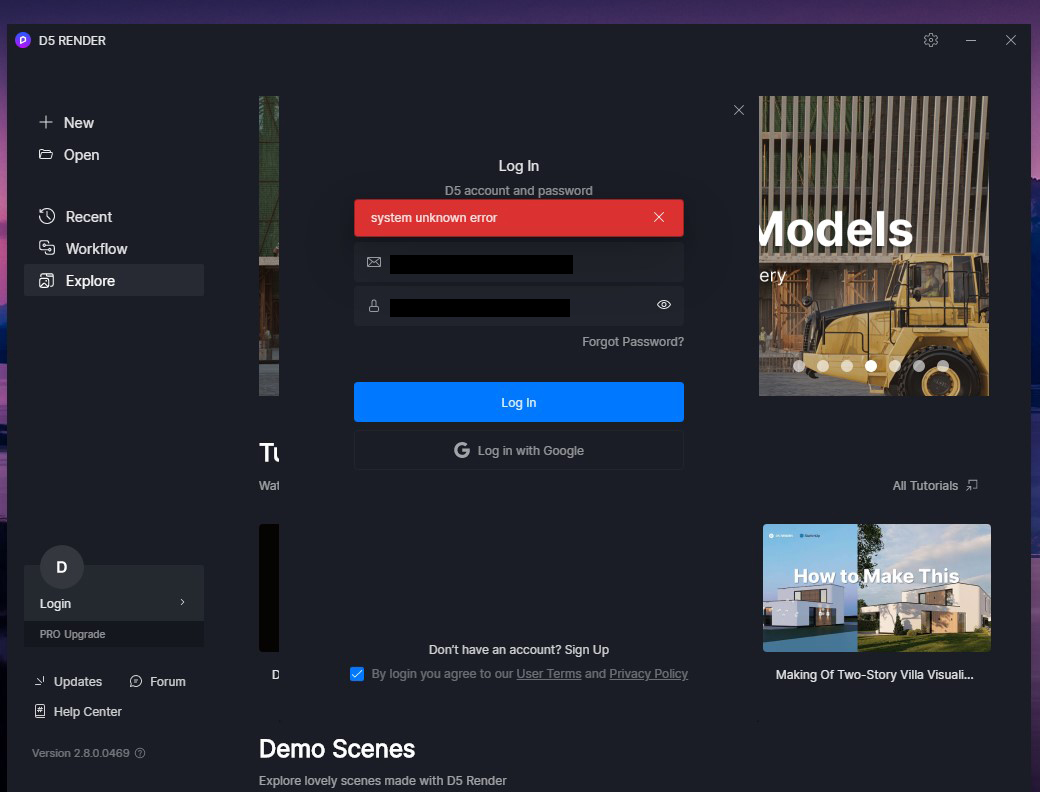1040x792 pixels.
Task: Open the Privacy Policy link
Action: point(648,674)
